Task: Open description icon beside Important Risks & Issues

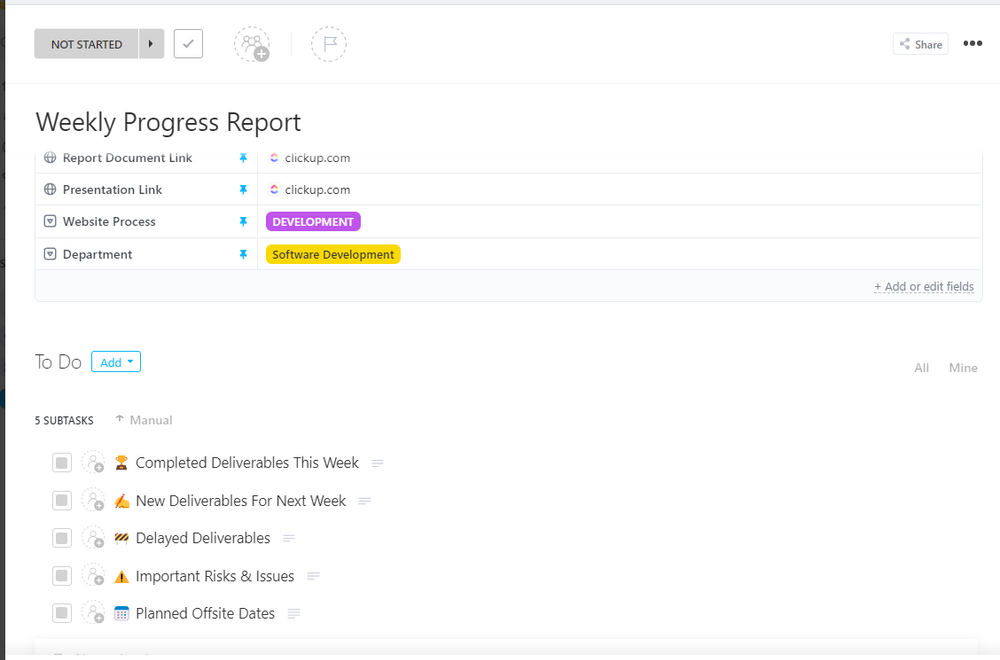Action: coord(313,576)
